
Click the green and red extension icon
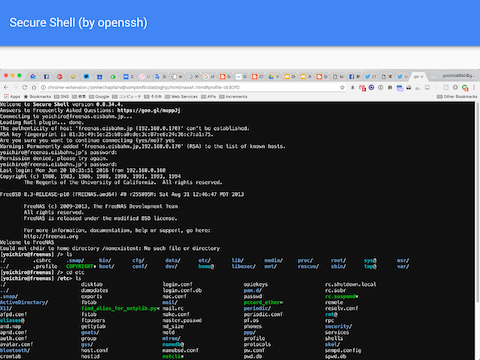coord(465,88)
